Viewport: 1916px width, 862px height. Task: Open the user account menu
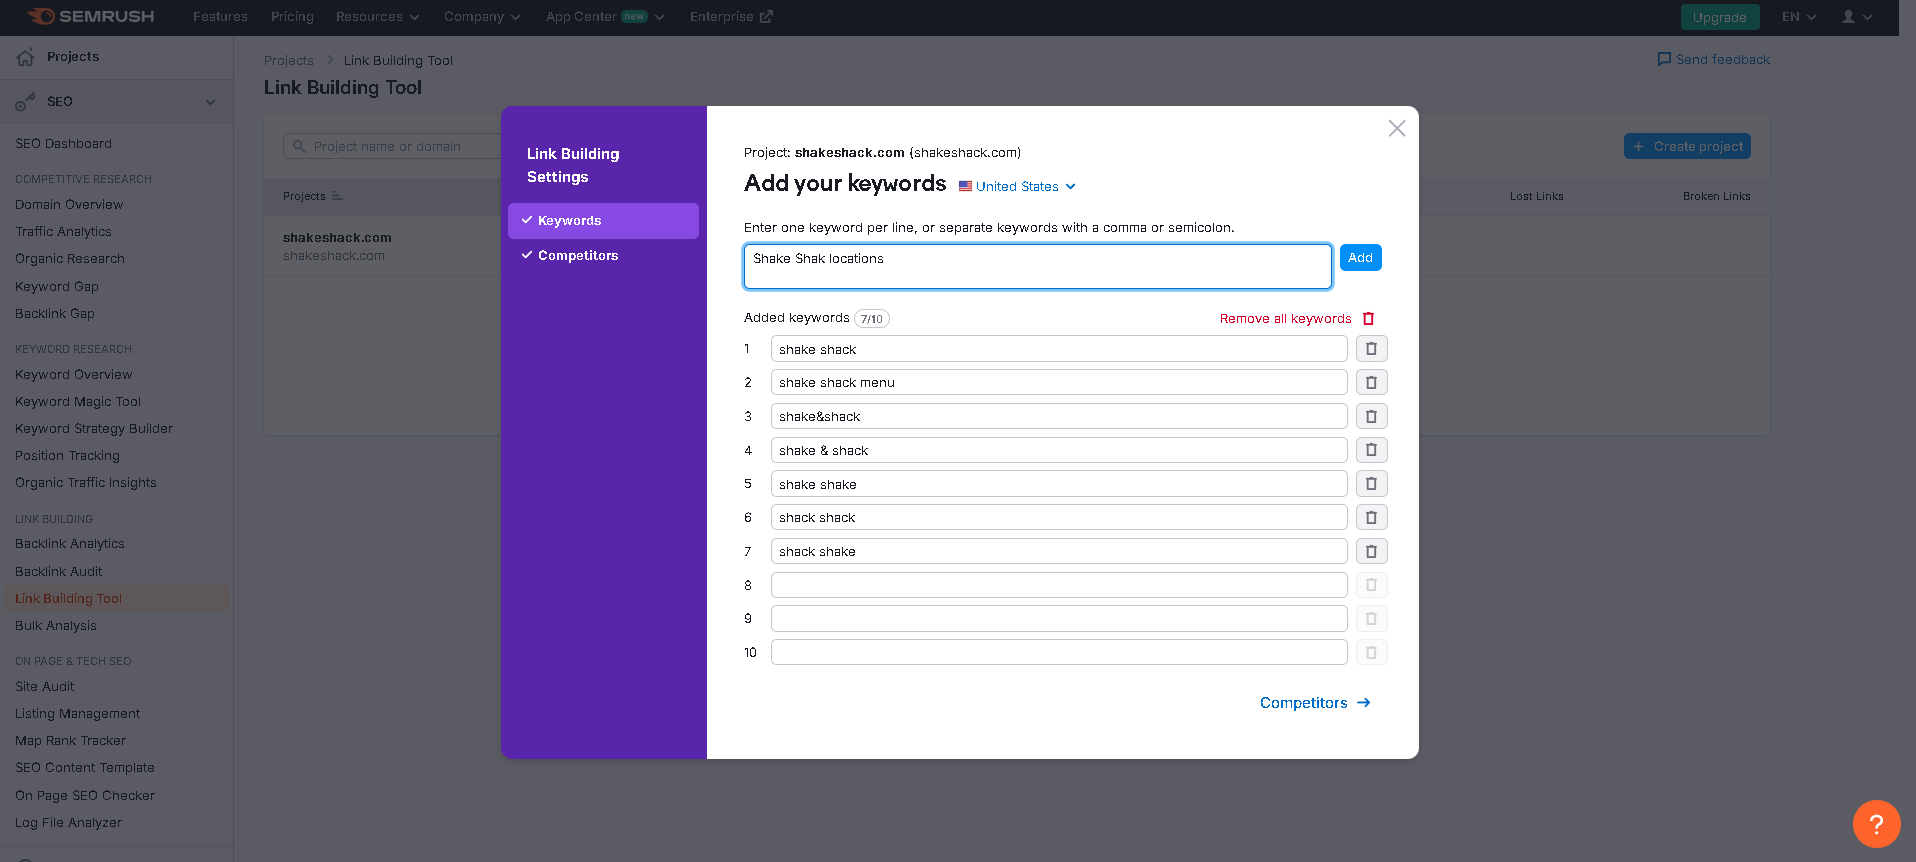[x=1857, y=17]
